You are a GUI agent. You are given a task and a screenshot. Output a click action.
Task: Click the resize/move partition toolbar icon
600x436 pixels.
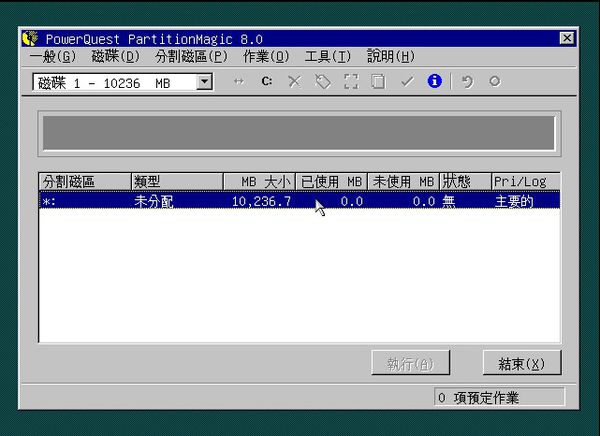[239, 81]
